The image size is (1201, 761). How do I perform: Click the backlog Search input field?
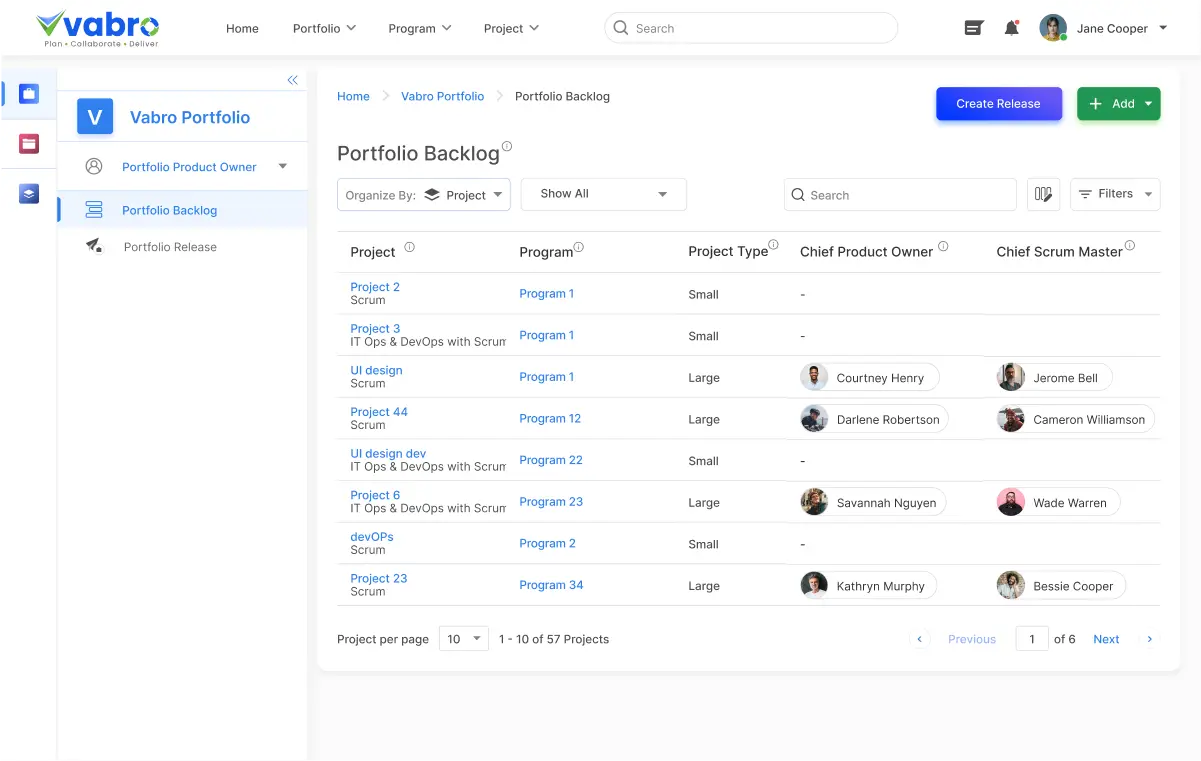click(900, 195)
